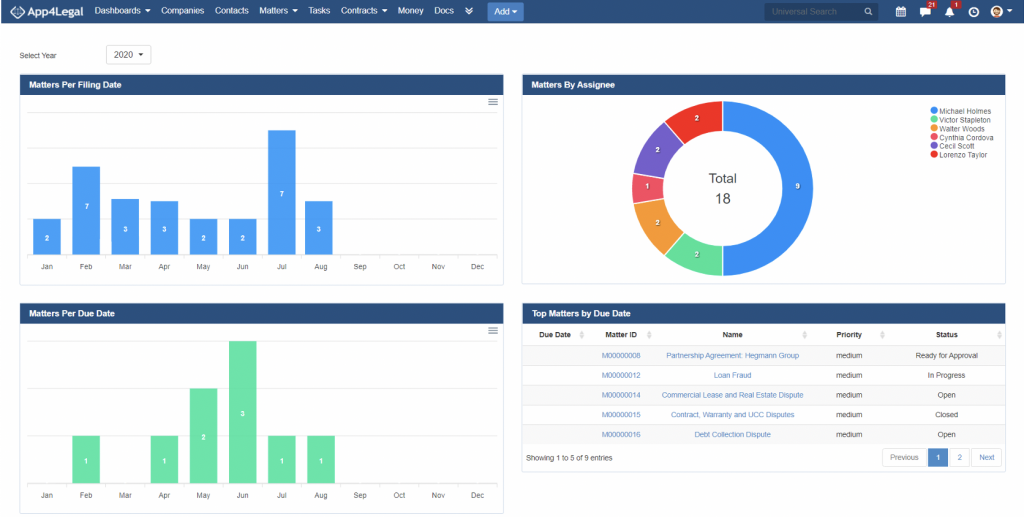1024x517 pixels.
Task: Click the user avatar profile icon
Action: click(998, 12)
